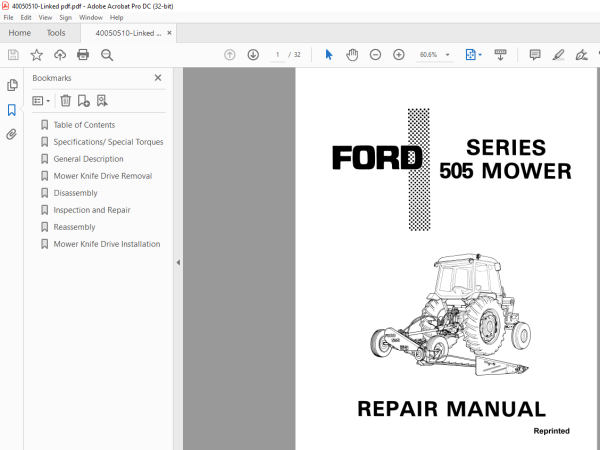Jump to Disassembly bookmark
This screenshot has height=450, width=600.
coord(75,193)
